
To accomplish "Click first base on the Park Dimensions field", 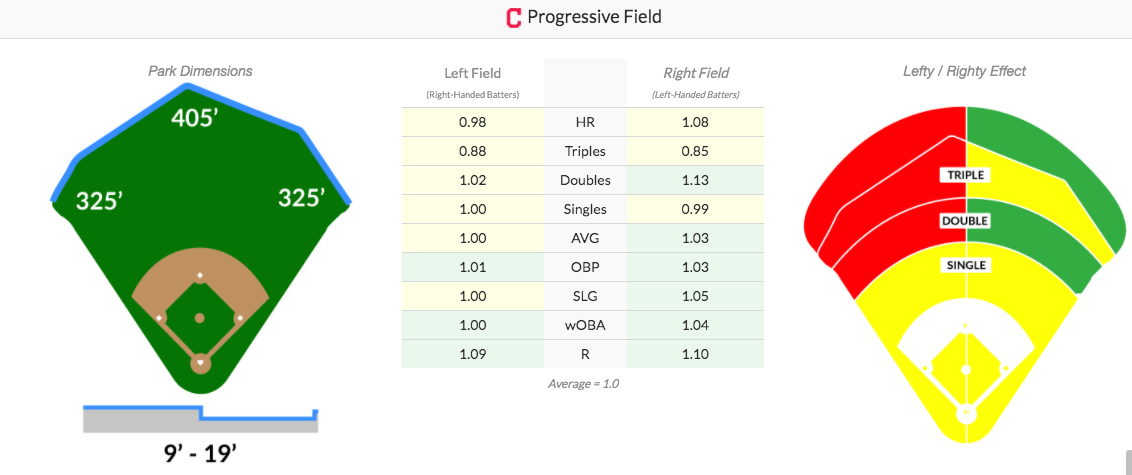I will pos(240,318).
